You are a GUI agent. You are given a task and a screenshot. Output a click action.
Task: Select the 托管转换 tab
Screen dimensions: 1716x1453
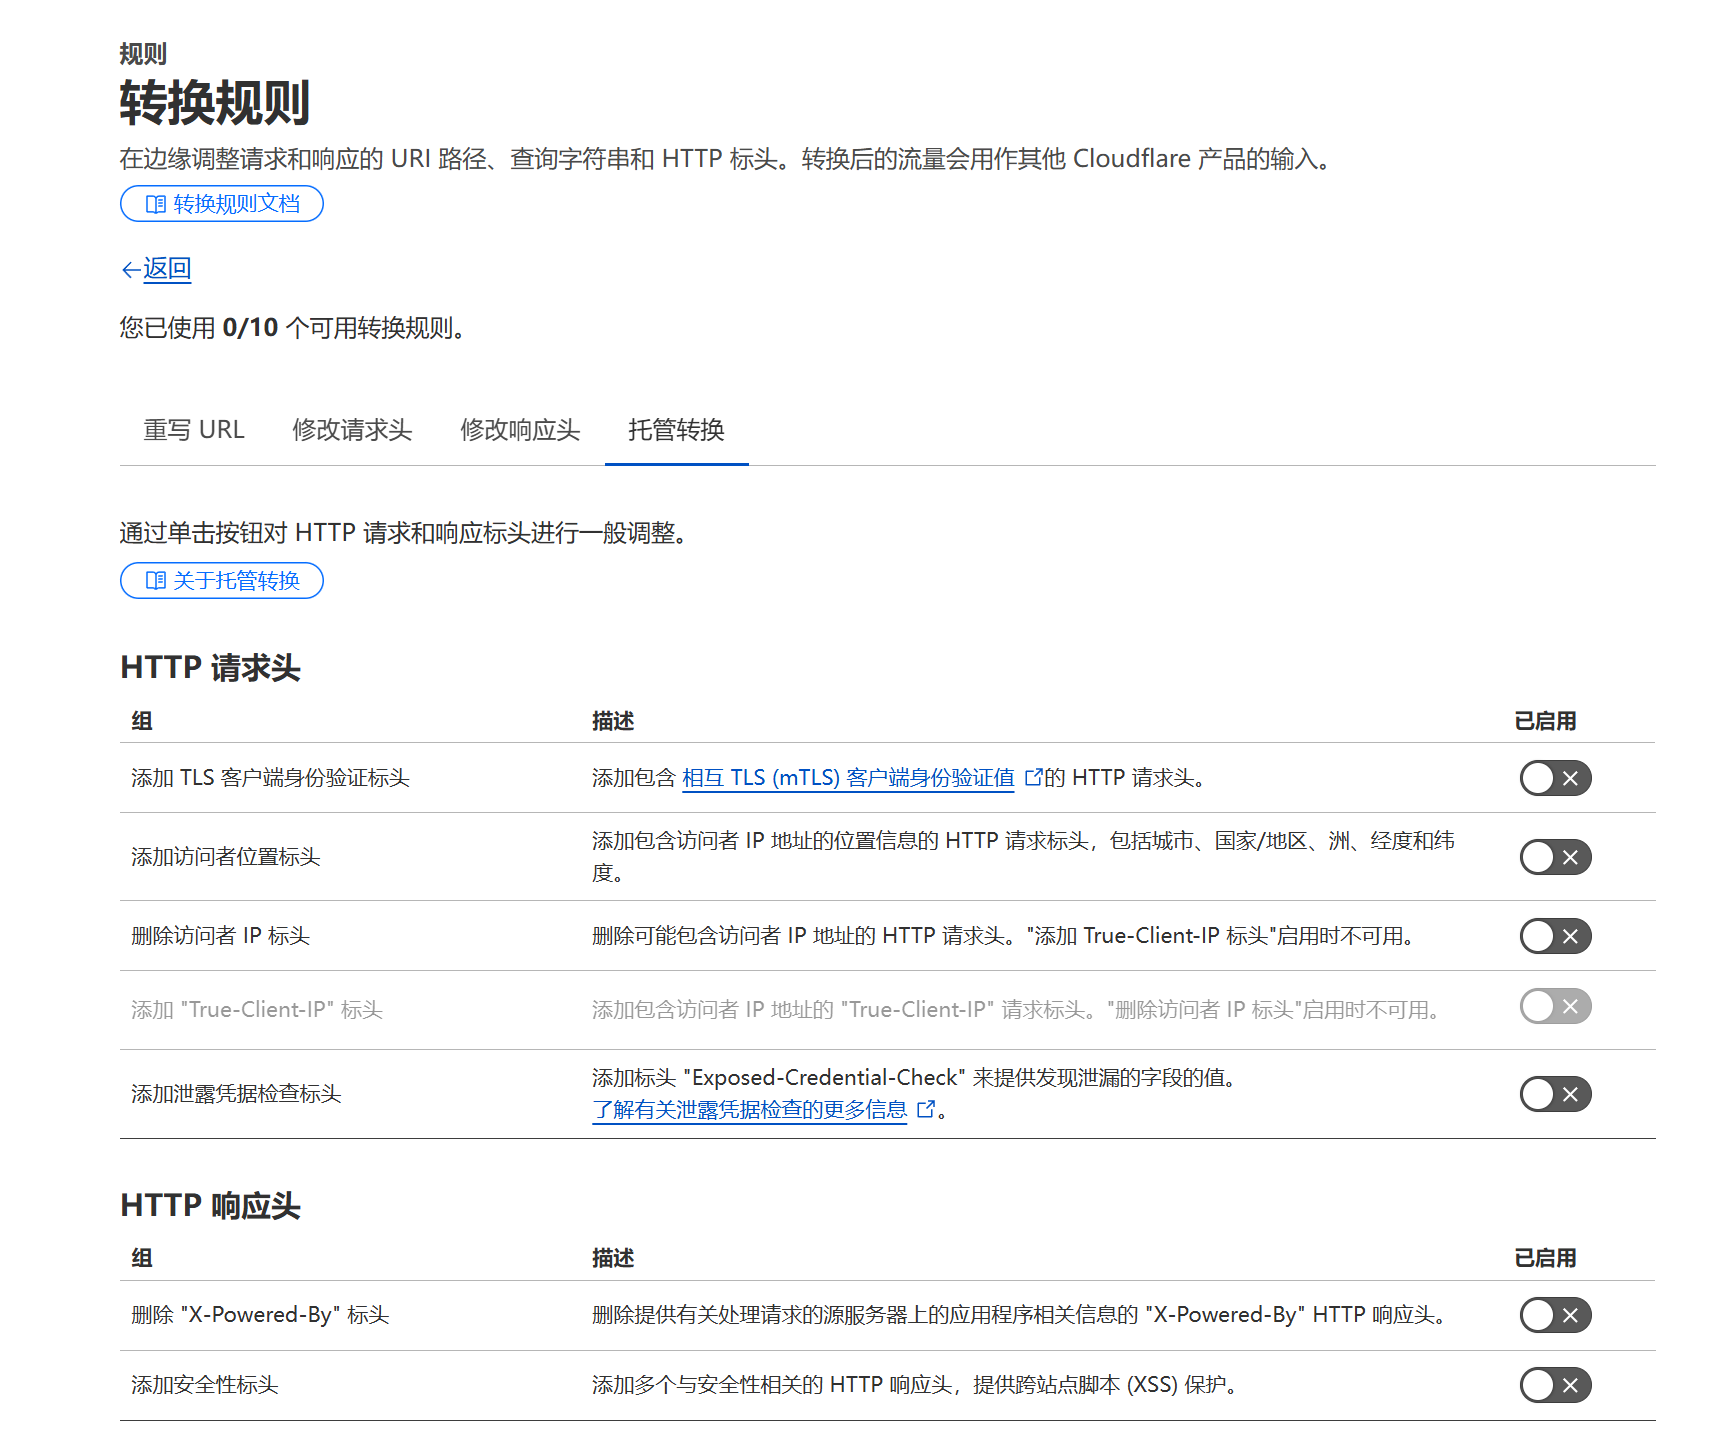676,430
